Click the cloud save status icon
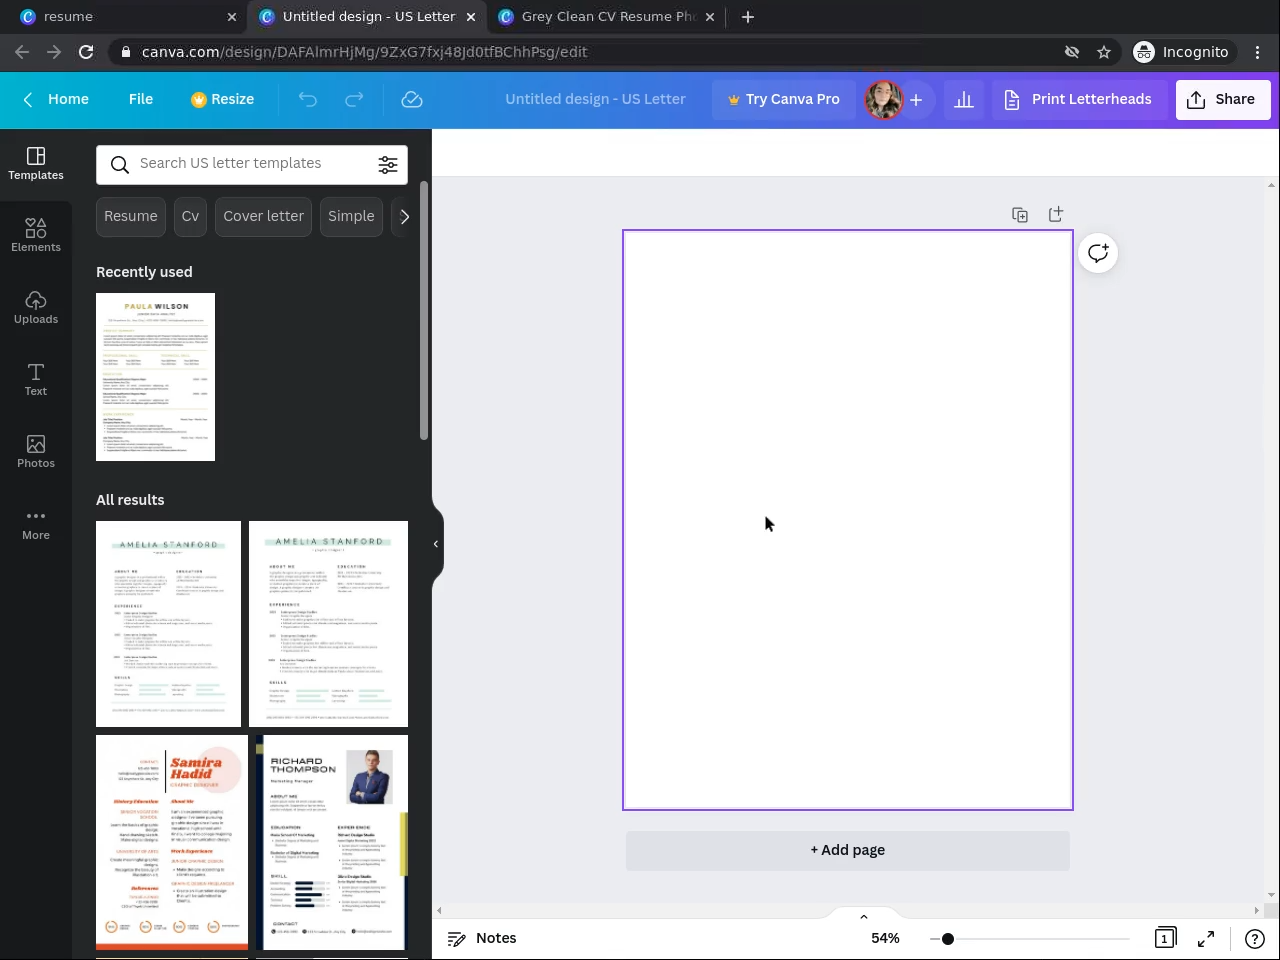Viewport: 1280px width, 960px height. click(x=412, y=99)
